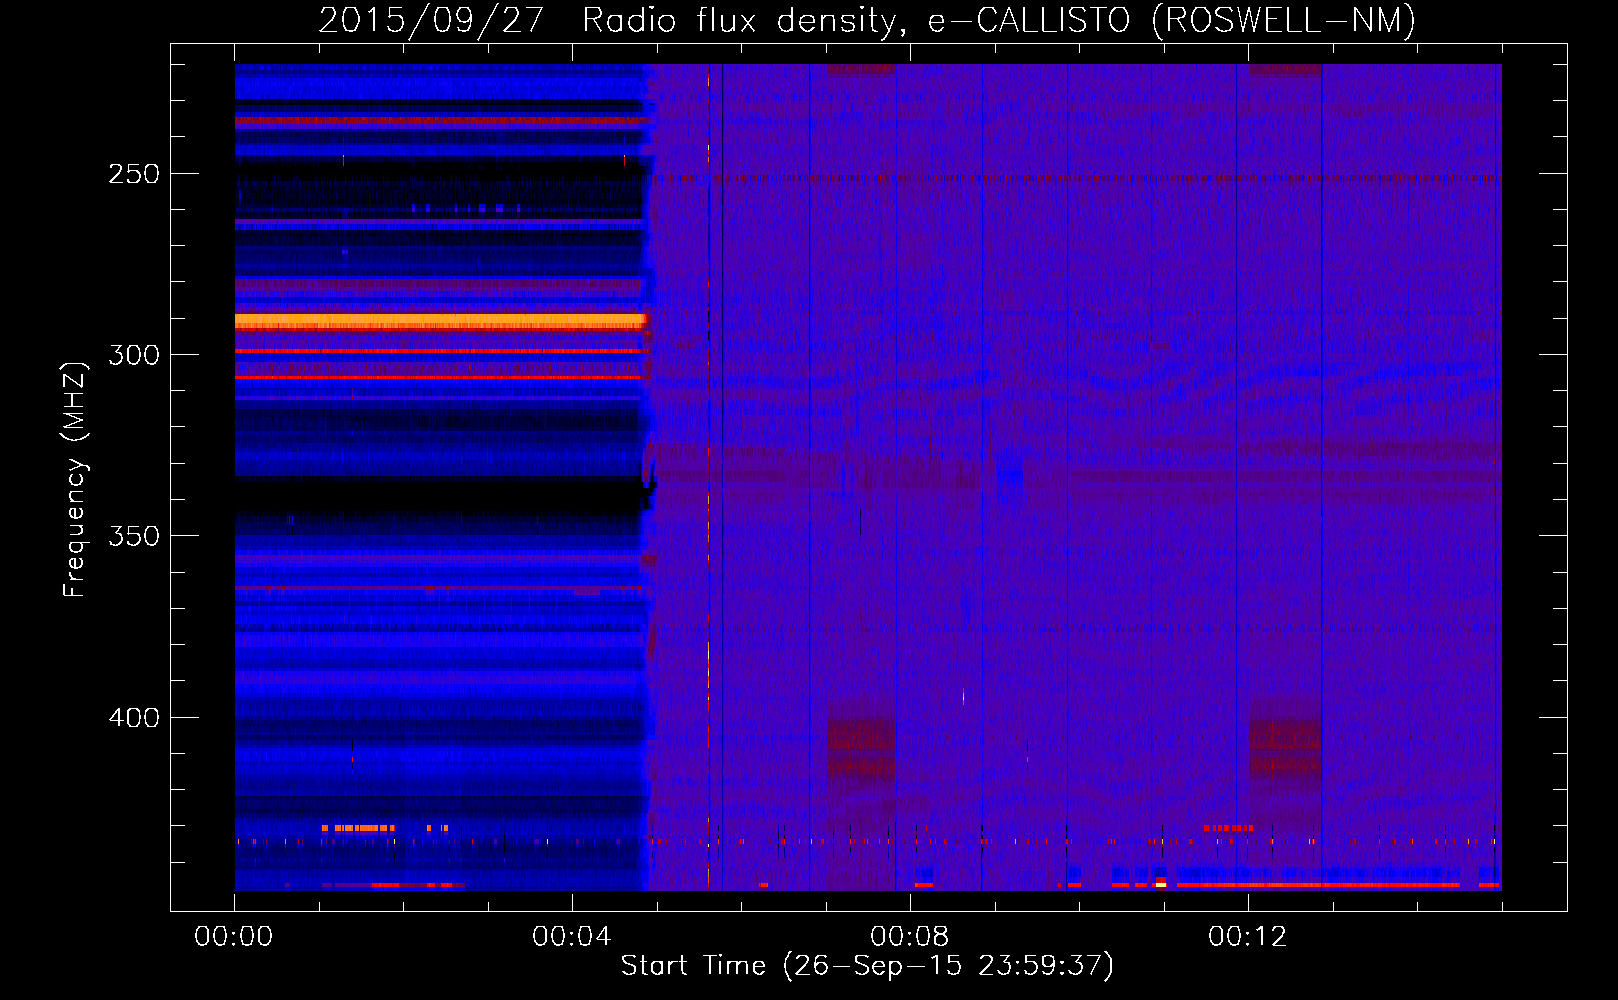The height and width of the screenshot is (1000, 1618).
Task: Click the "Start Time (26-Sep-15 23:59:37)" axis label
Action: [x=867, y=966]
